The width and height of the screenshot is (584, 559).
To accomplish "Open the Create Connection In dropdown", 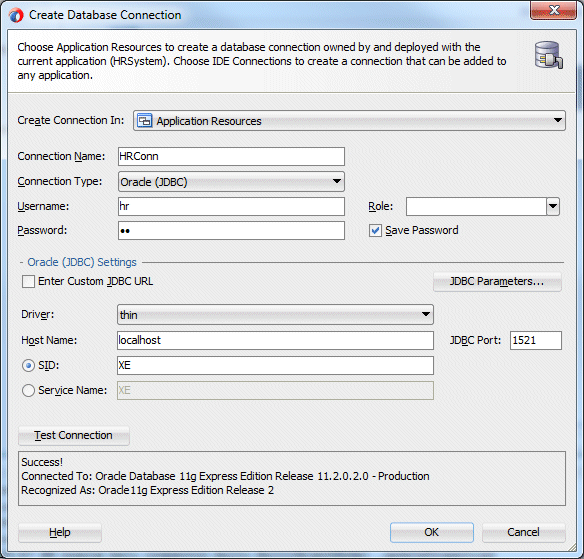I will click(x=349, y=121).
